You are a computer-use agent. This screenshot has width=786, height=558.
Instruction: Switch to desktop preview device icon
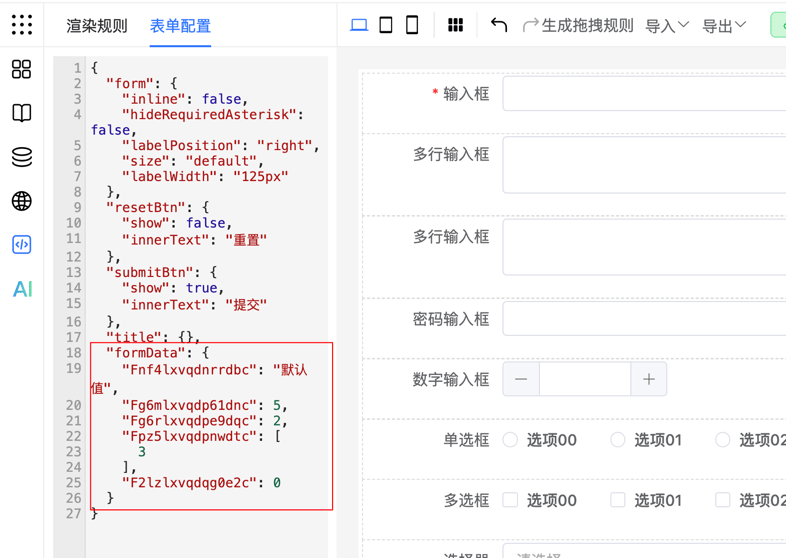[x=359, y=25]
